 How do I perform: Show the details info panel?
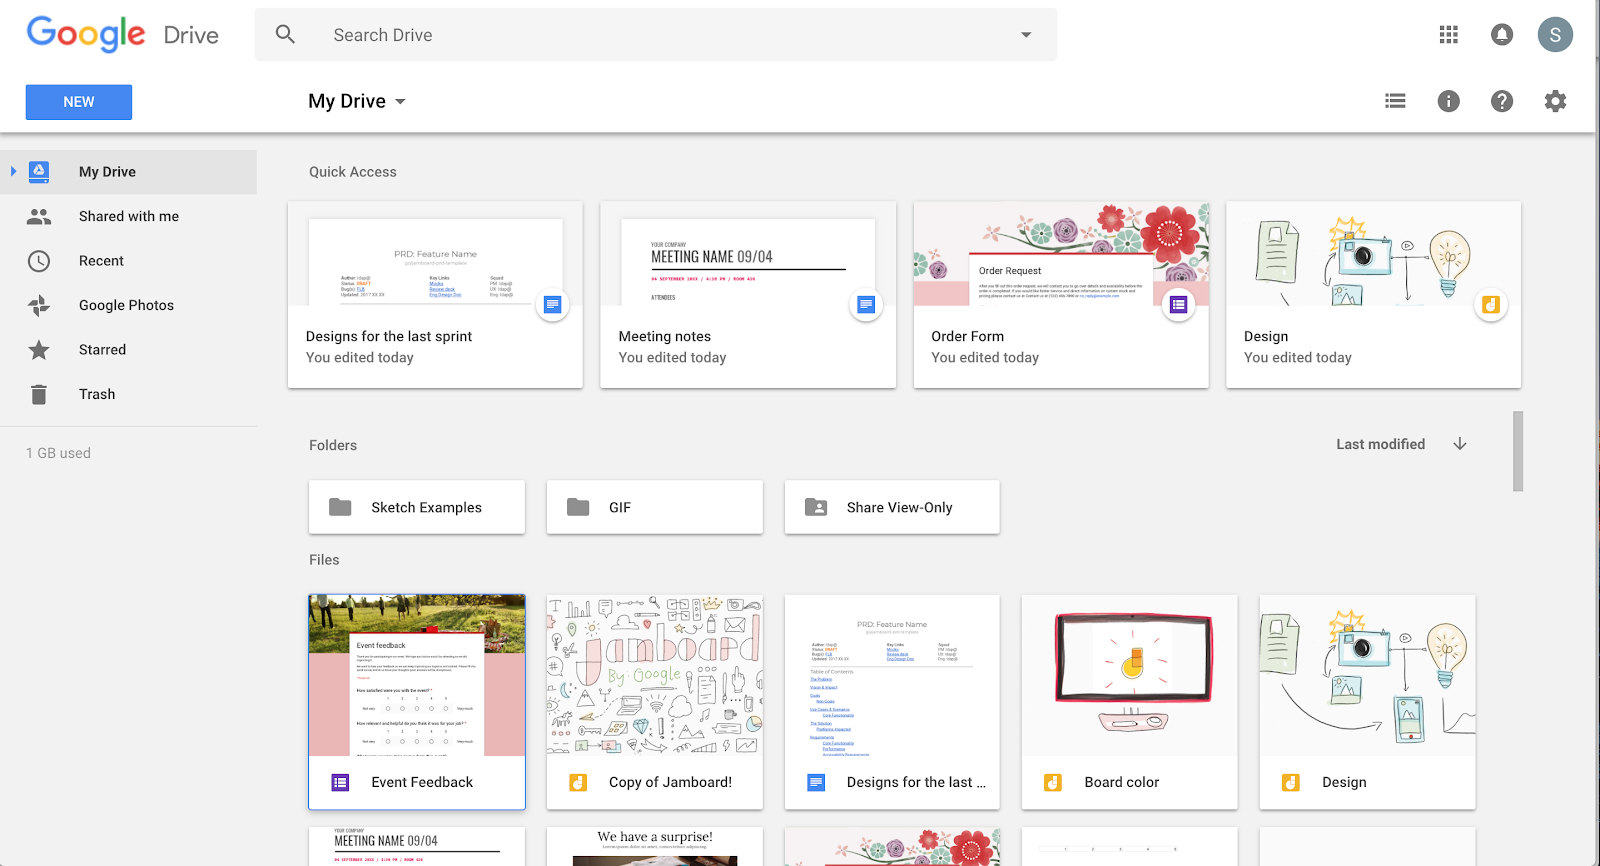click(1448, 101)
